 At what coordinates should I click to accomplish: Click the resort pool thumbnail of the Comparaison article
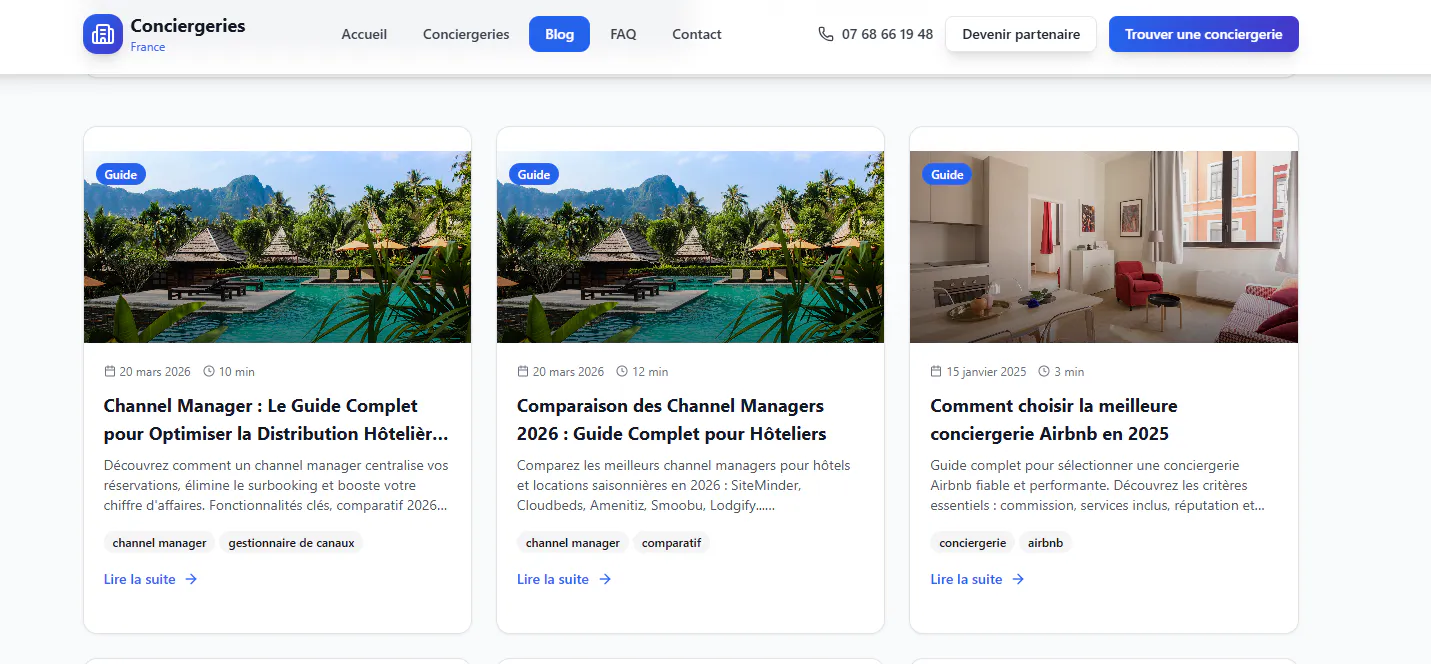pyautogui.click(x=690, y=247)
